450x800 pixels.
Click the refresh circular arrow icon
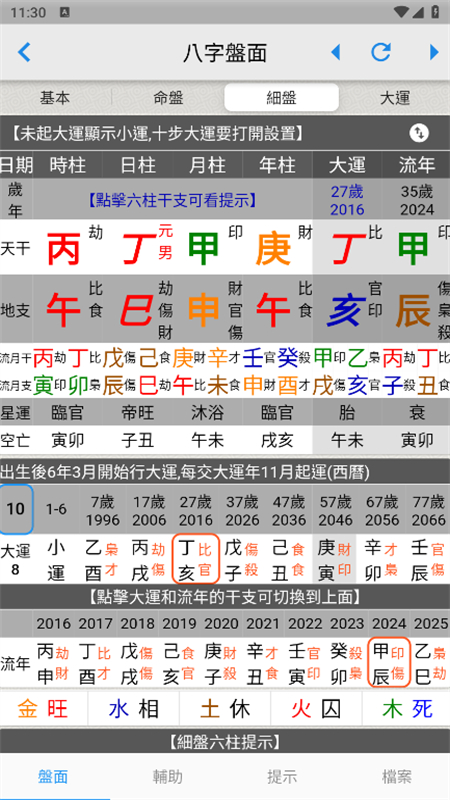coord(381,52)
